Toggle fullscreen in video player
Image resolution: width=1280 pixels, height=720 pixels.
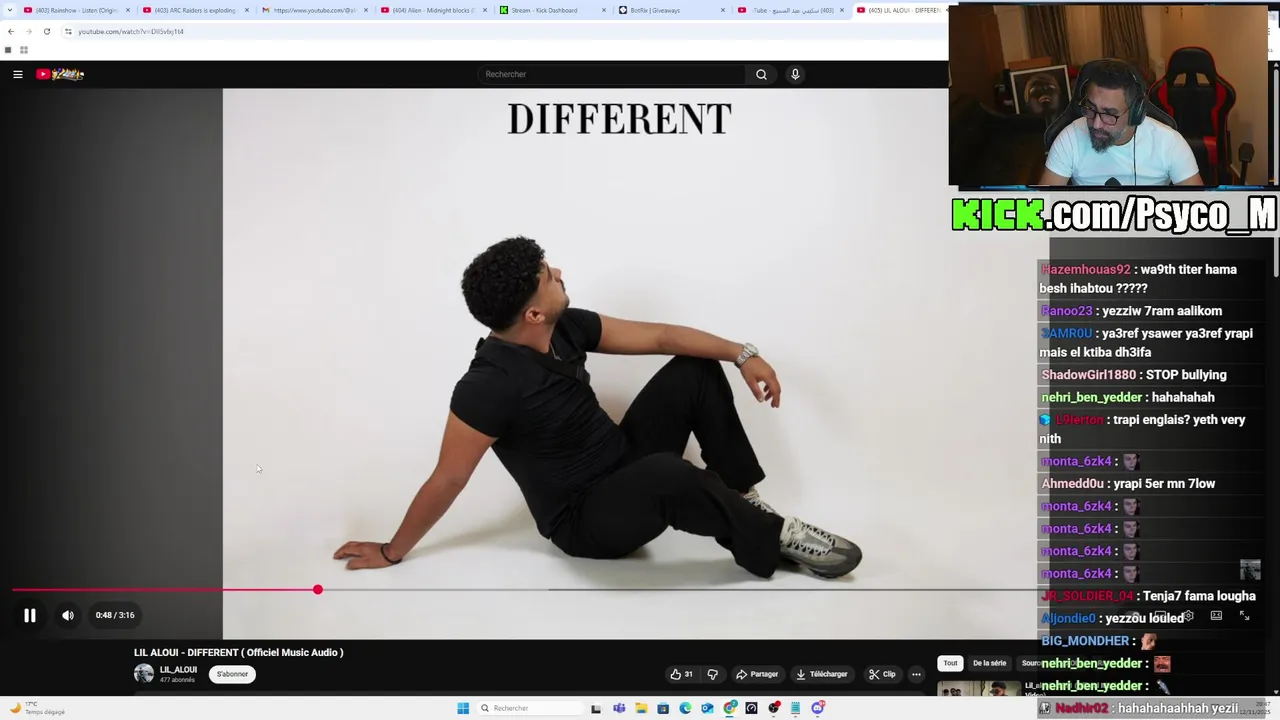click(1244, 616)
